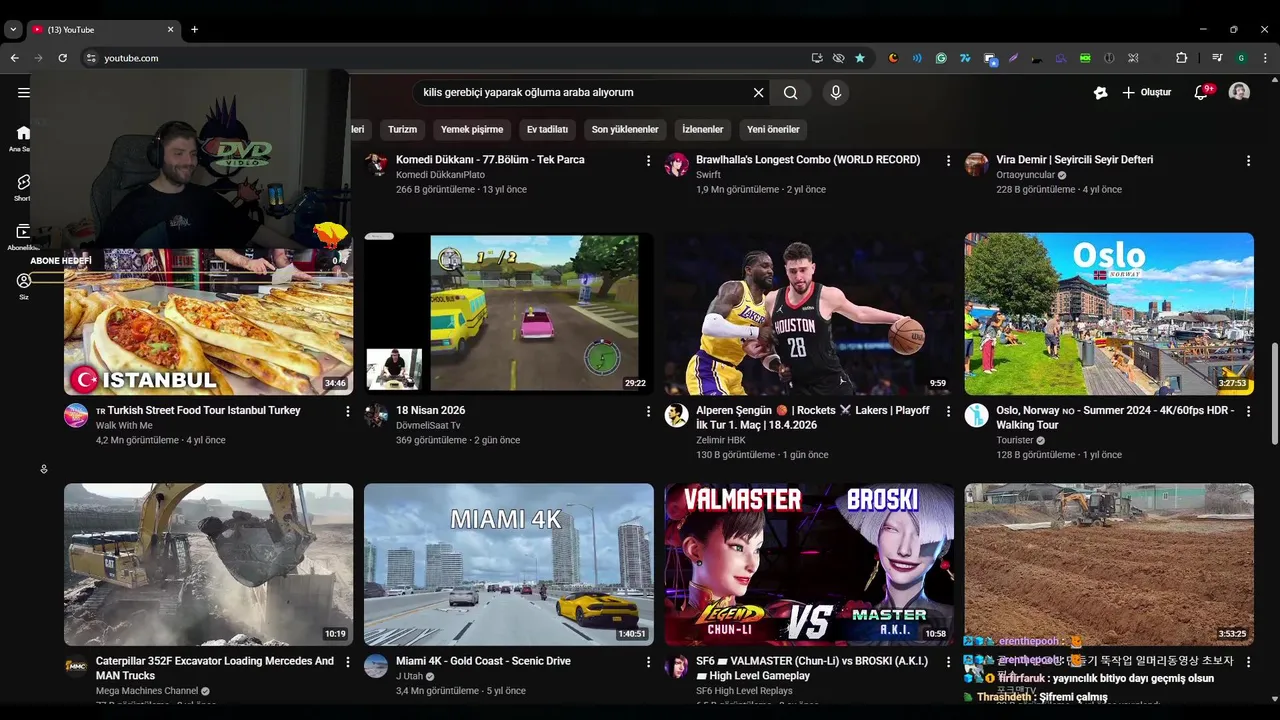
Task: Open Subscriptions (Abonelikler) in sidebar
Action: (x=24, y=237)
